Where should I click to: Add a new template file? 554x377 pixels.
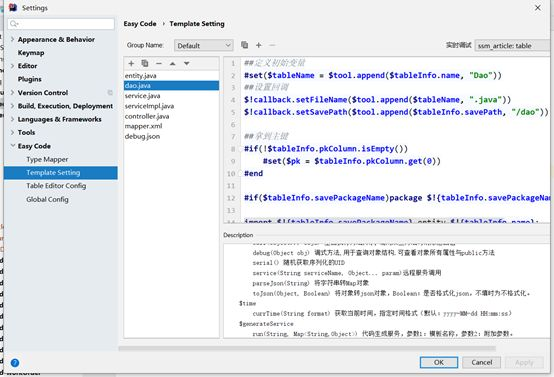pos(131,64)
